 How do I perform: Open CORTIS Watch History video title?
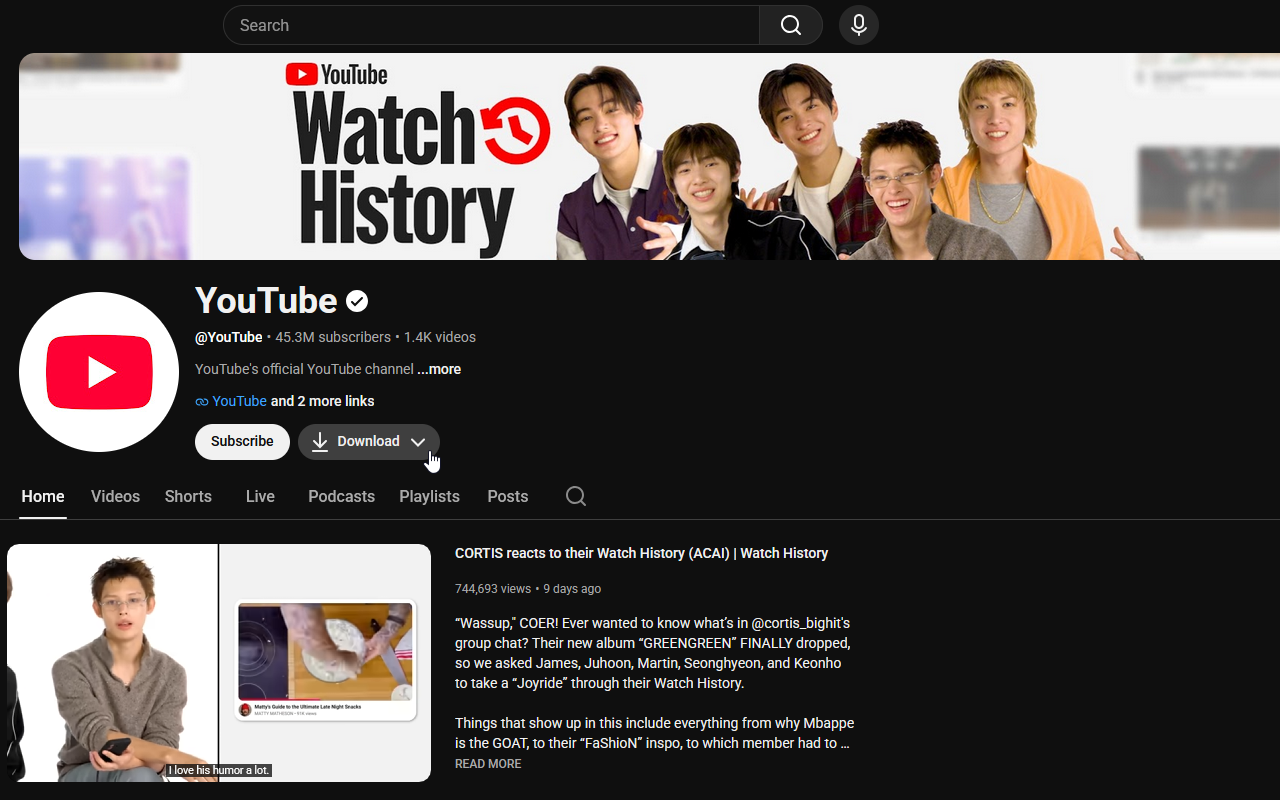pos(642,553)
